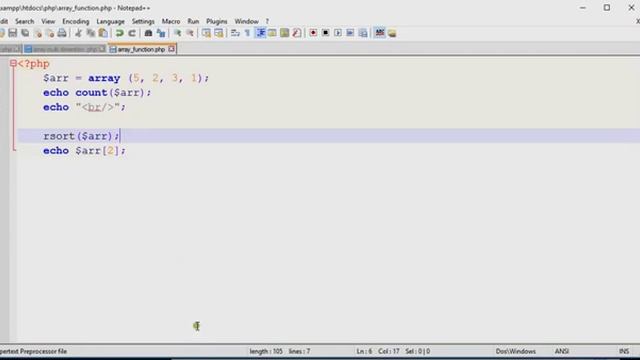The image size is (640, 360).
Task: Toggle the highlighted indent guide icon
Action: [260, 33]
